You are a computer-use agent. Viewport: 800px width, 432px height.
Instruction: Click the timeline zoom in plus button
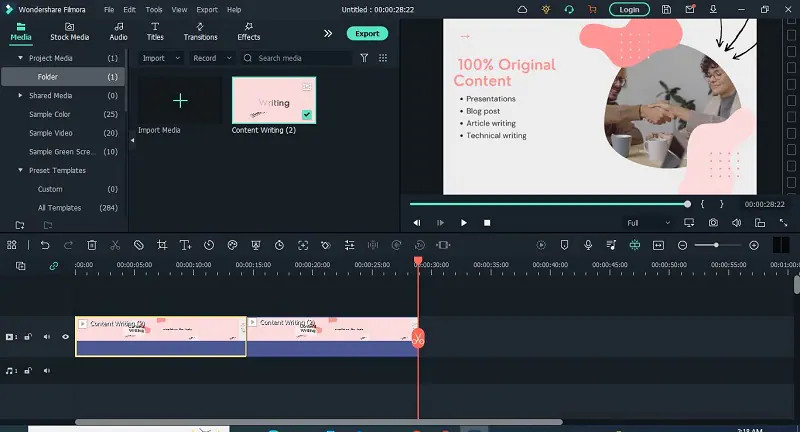(754, 245)
